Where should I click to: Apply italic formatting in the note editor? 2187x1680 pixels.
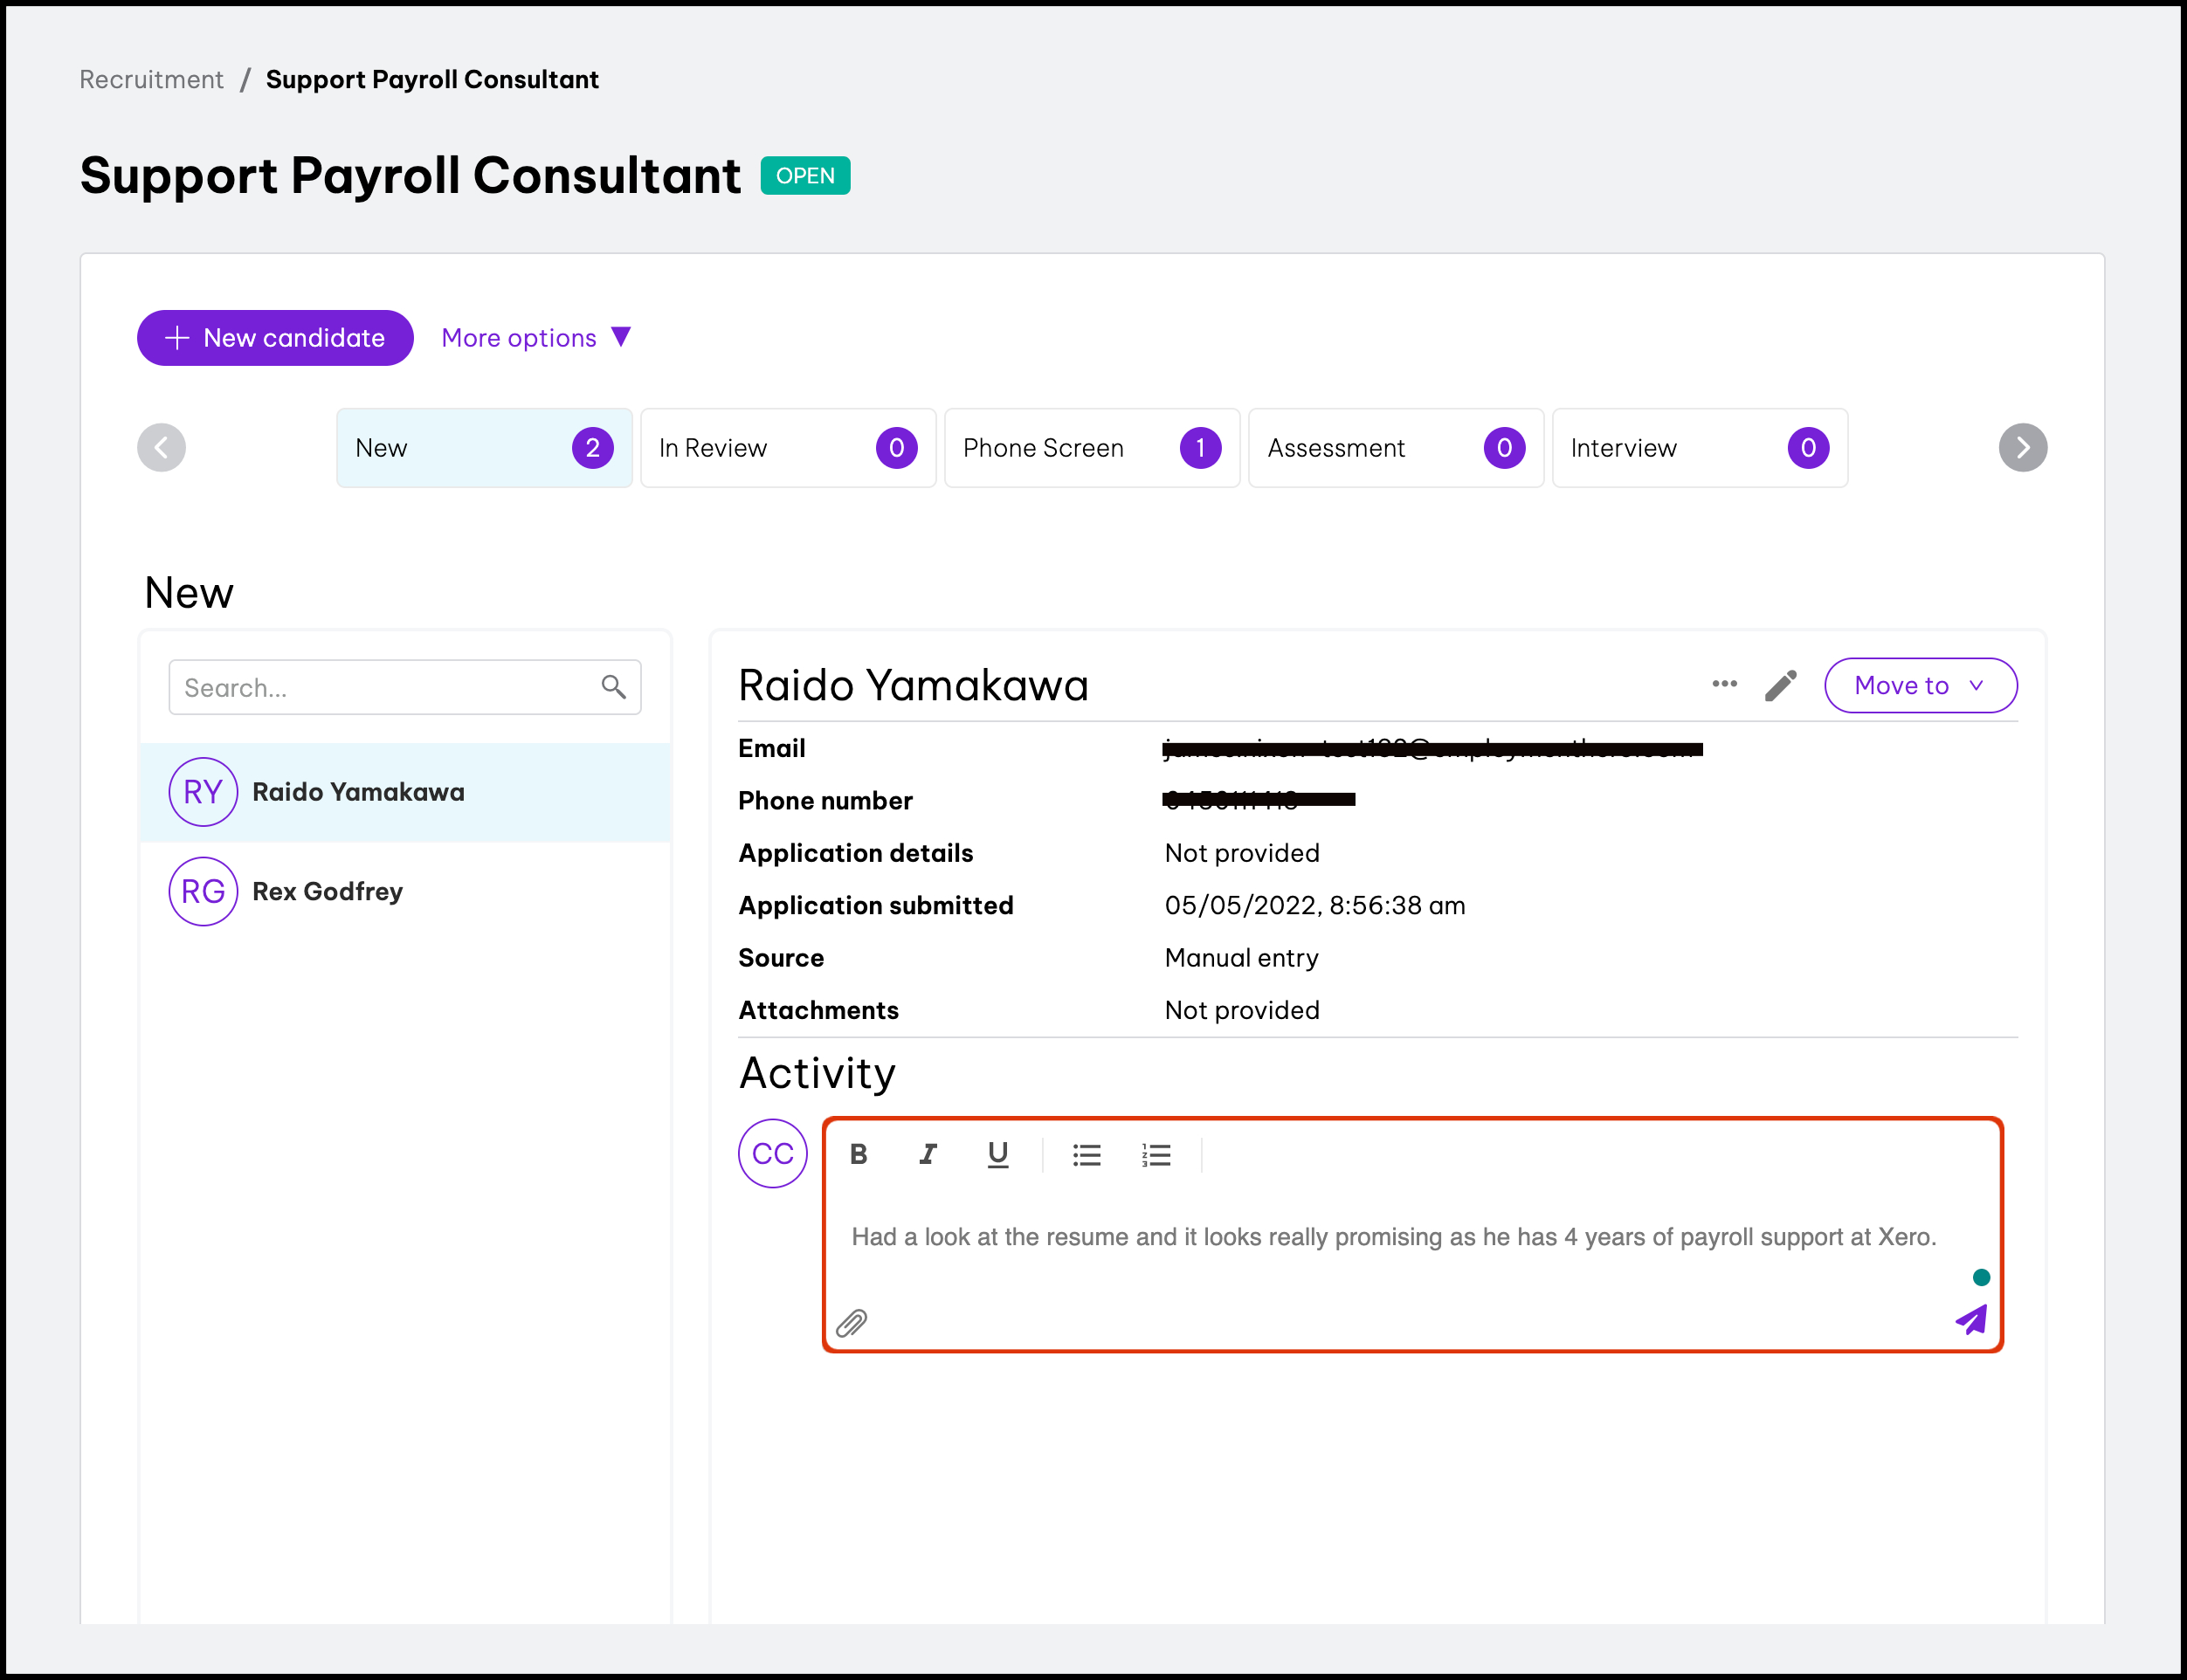pyautogui.click(x=928, y=1155)
